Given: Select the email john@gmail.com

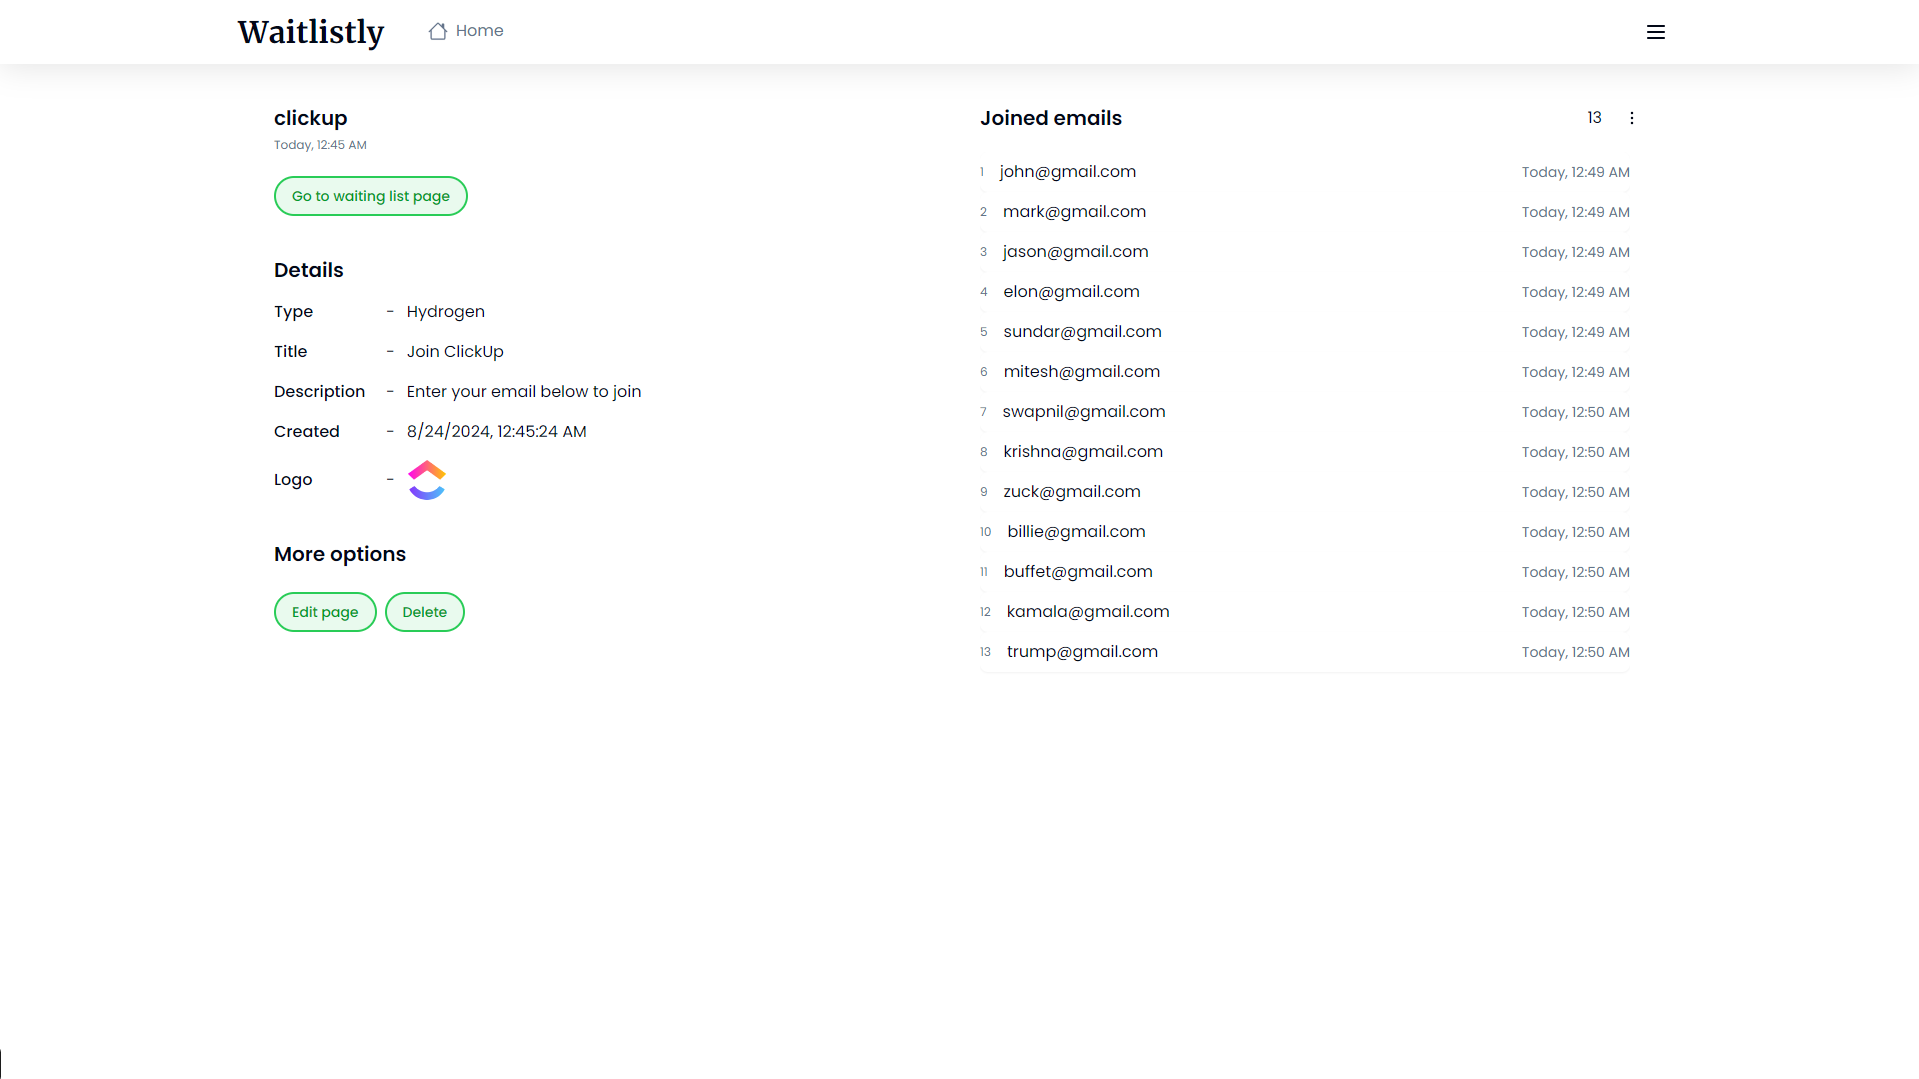Looking at the screenshot, I should point(1068,172).
